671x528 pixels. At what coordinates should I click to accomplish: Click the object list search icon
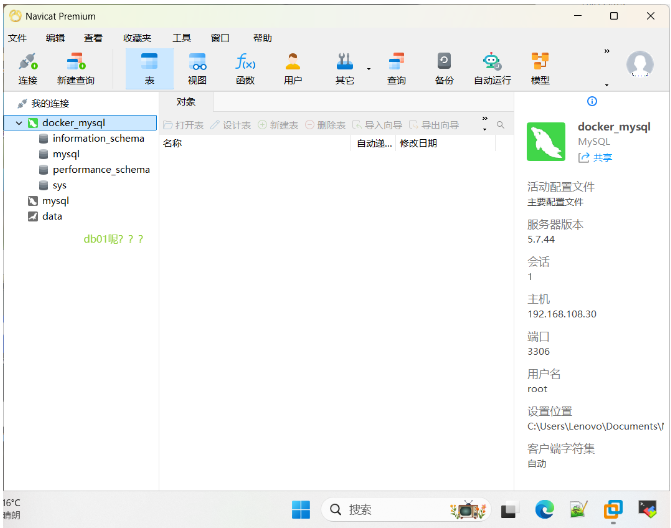500,125
